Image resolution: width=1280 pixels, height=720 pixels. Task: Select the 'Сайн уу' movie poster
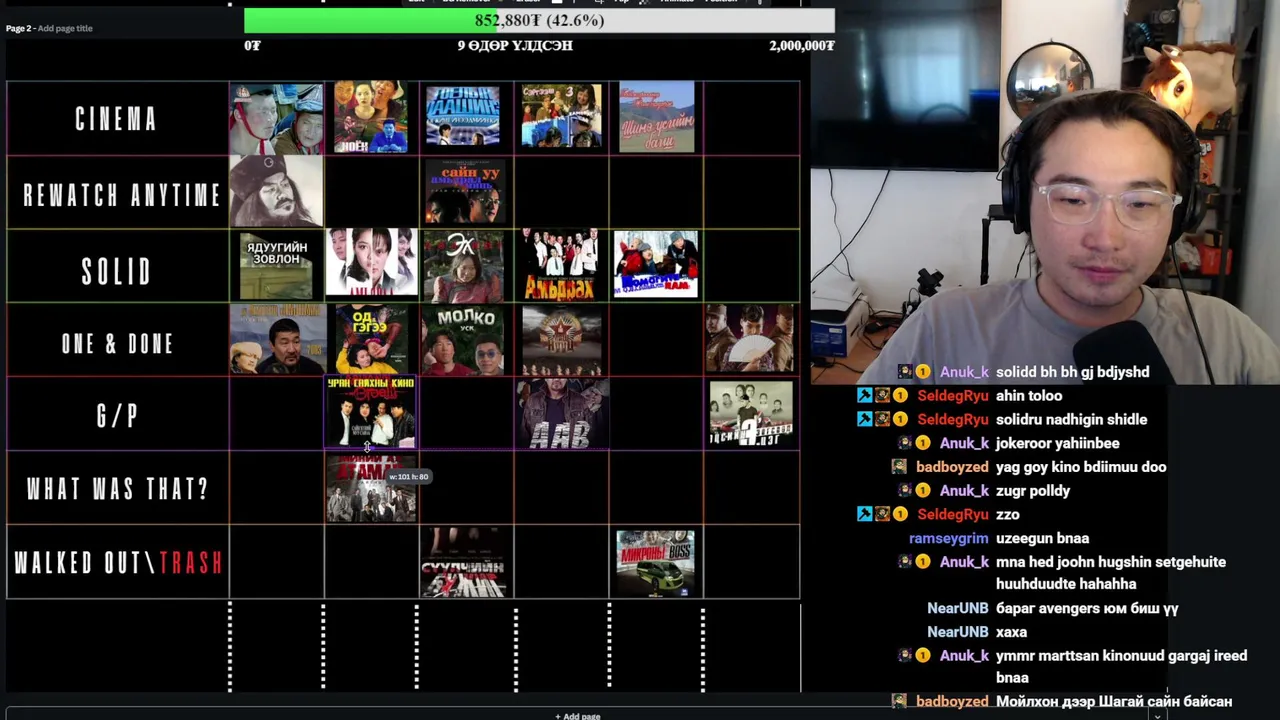pos(465,191)
